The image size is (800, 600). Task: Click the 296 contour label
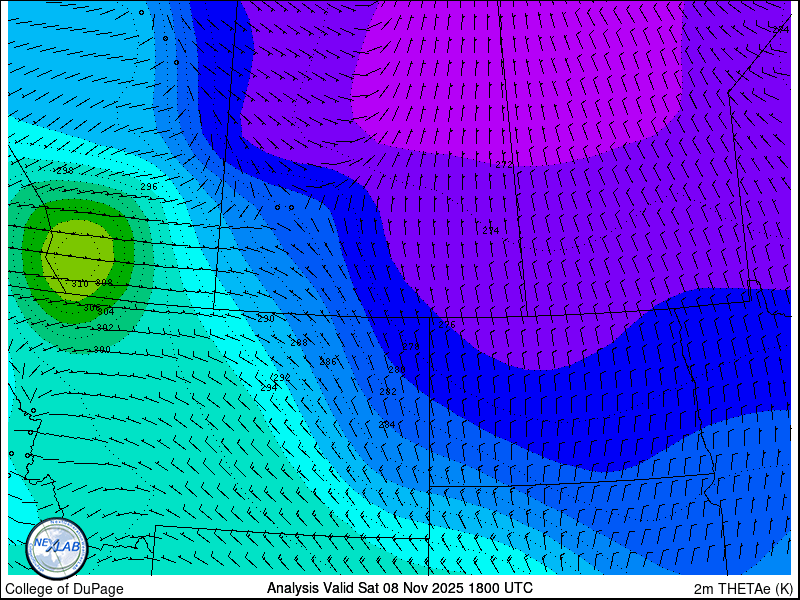pos(149,187)
